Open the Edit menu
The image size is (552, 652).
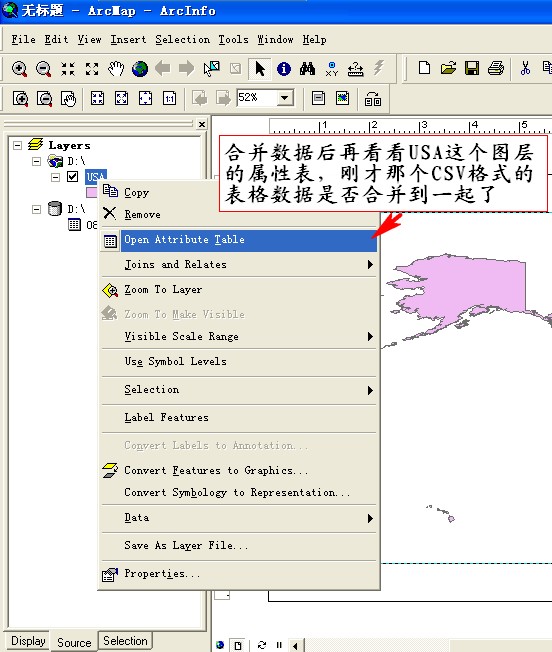coord(56,40)
